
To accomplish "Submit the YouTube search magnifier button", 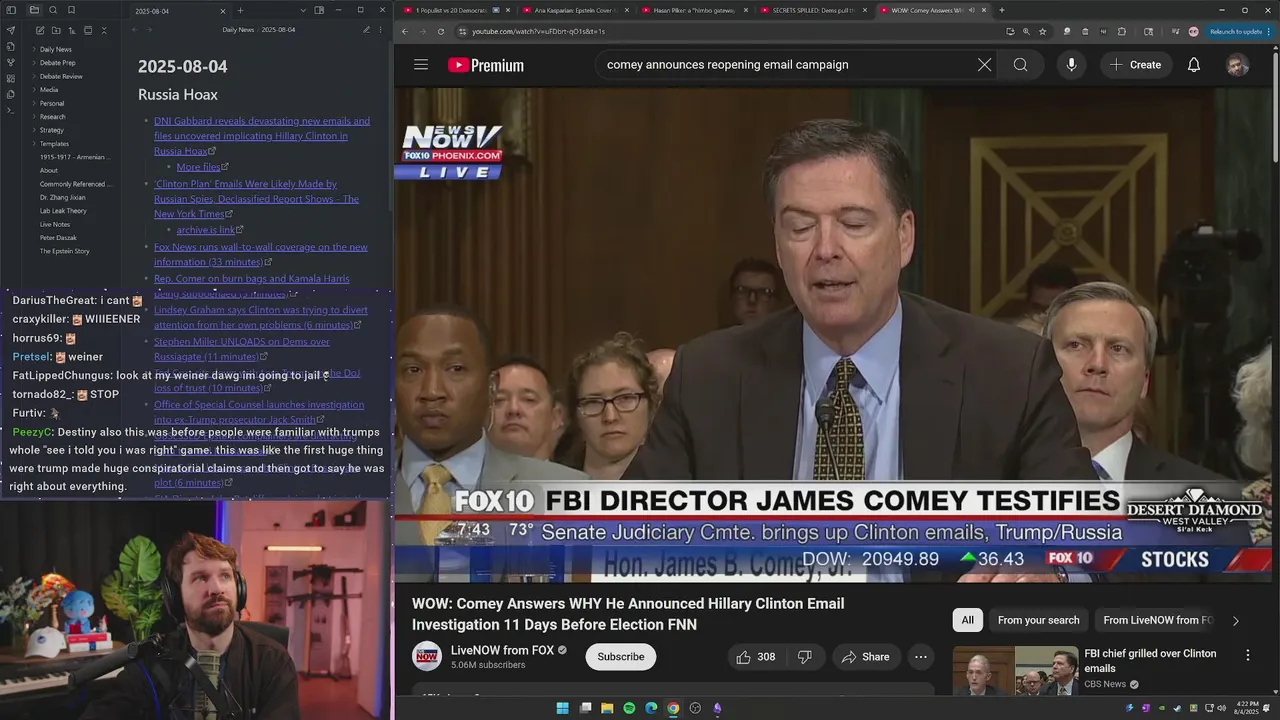I will tap(1020, 65).
